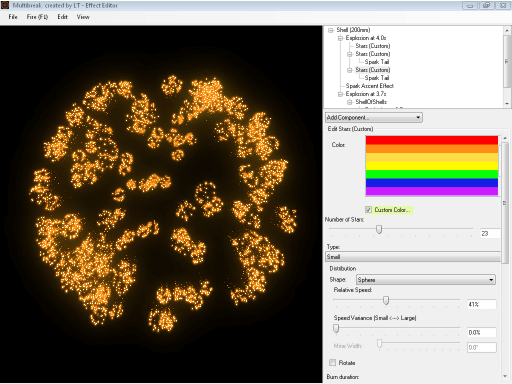The image size is (512, 384).
Task: Open the File menu
Action: (x=13, y=17)
